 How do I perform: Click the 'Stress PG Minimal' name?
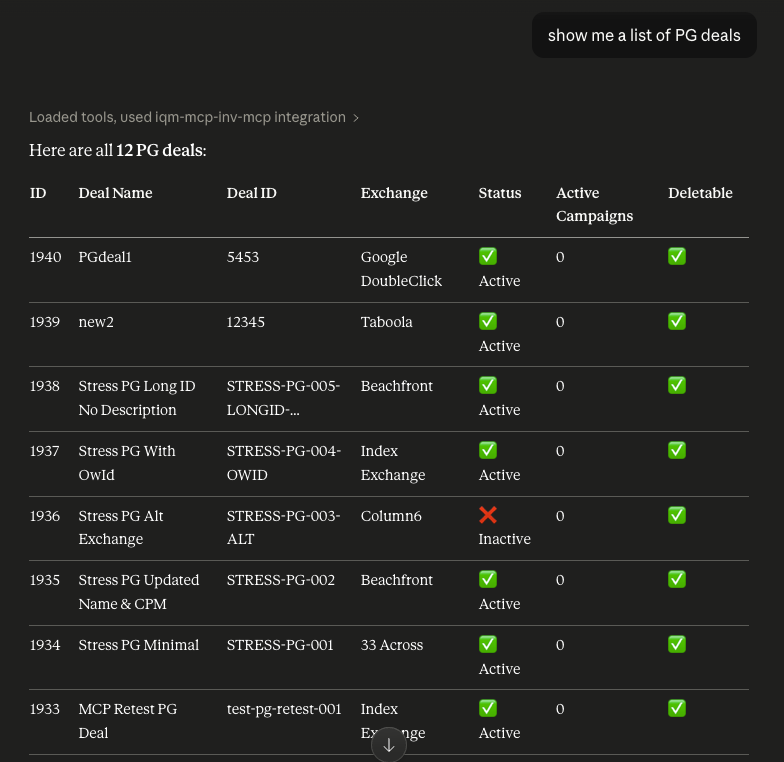click(138, 645)
